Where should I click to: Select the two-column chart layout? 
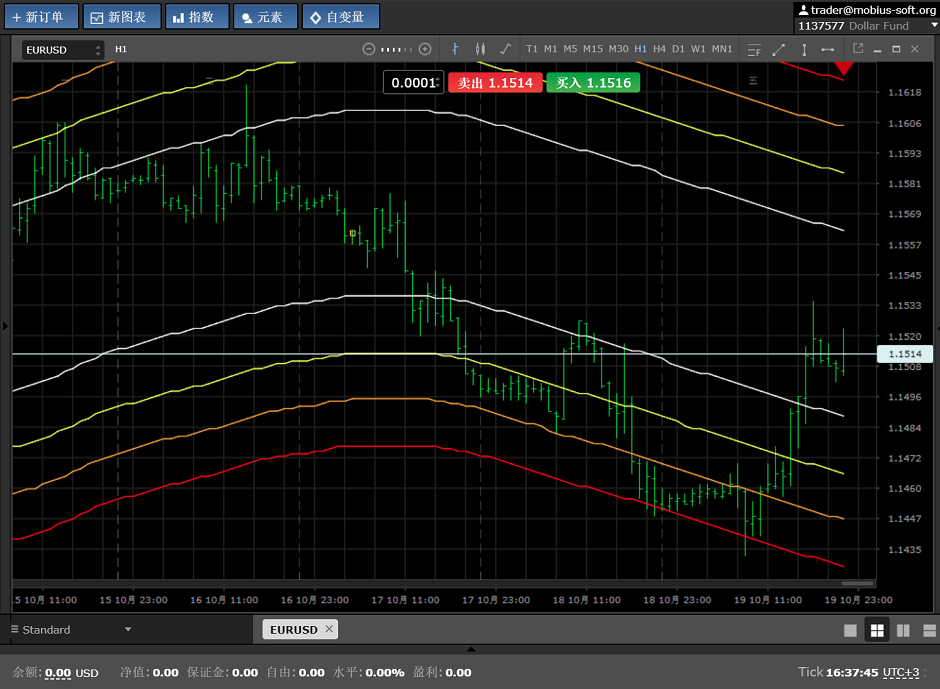coord(903,630)
